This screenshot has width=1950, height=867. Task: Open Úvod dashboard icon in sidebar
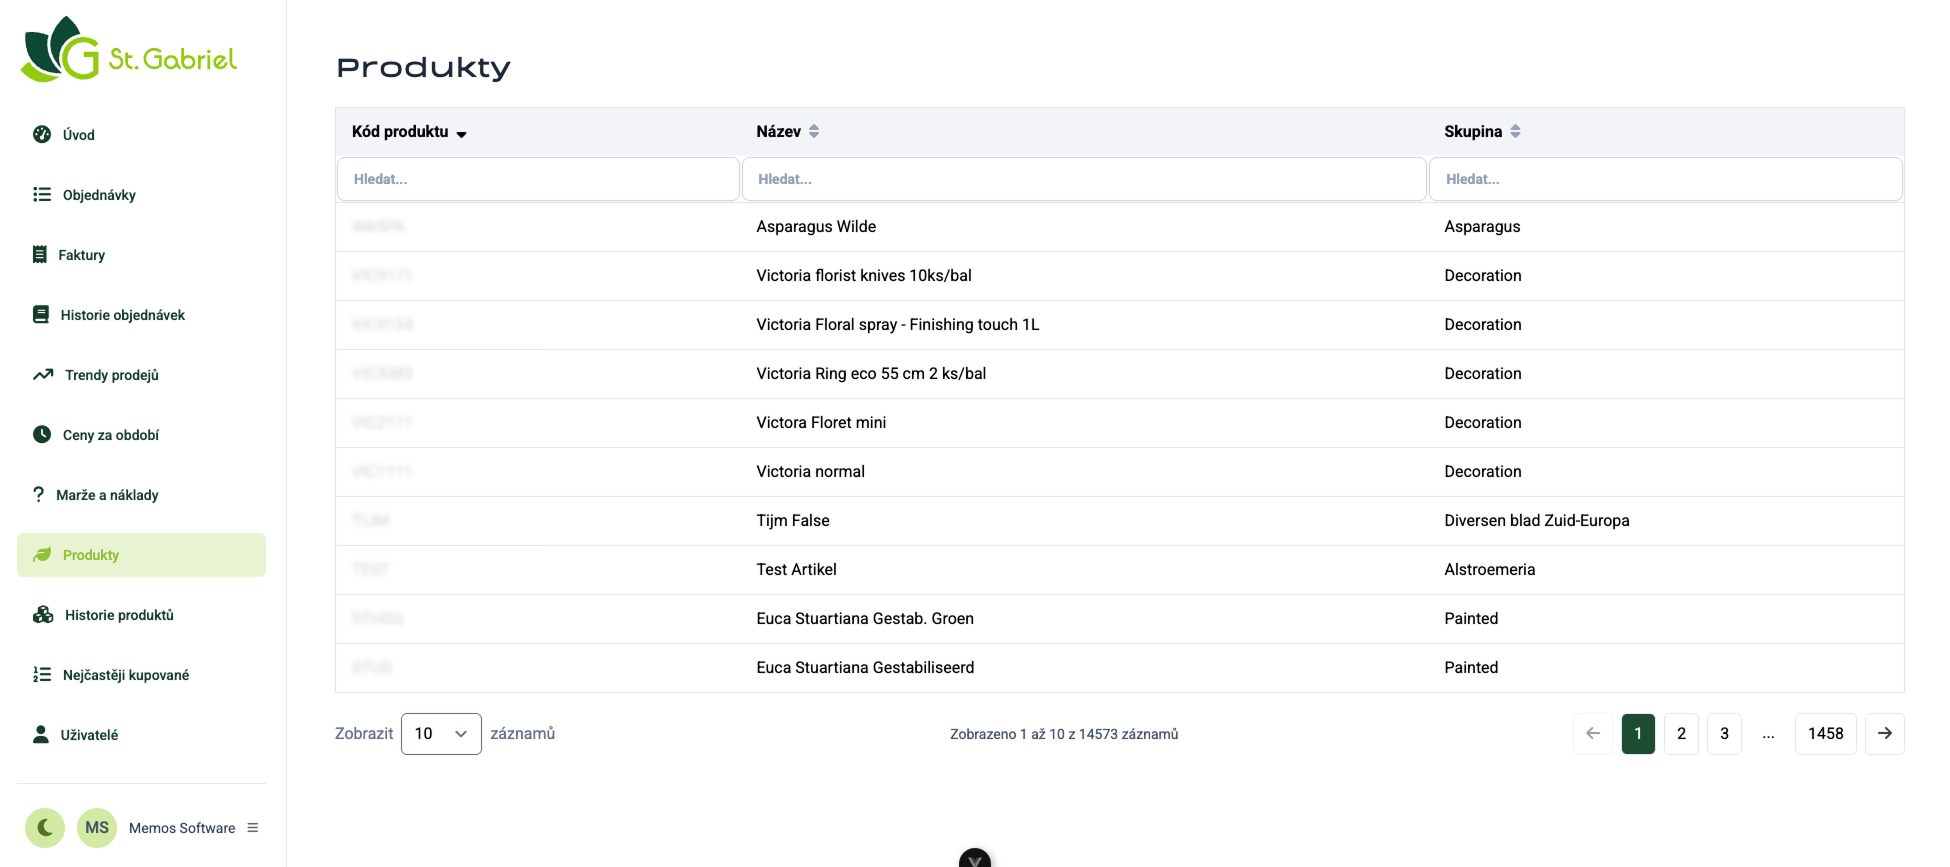42,134
